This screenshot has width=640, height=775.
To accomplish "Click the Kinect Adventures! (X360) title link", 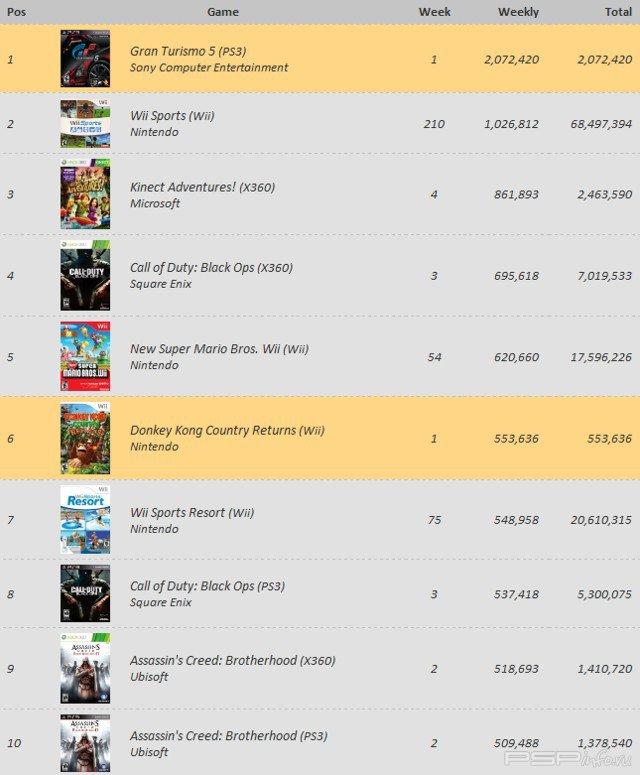I will tap(202, 187).
